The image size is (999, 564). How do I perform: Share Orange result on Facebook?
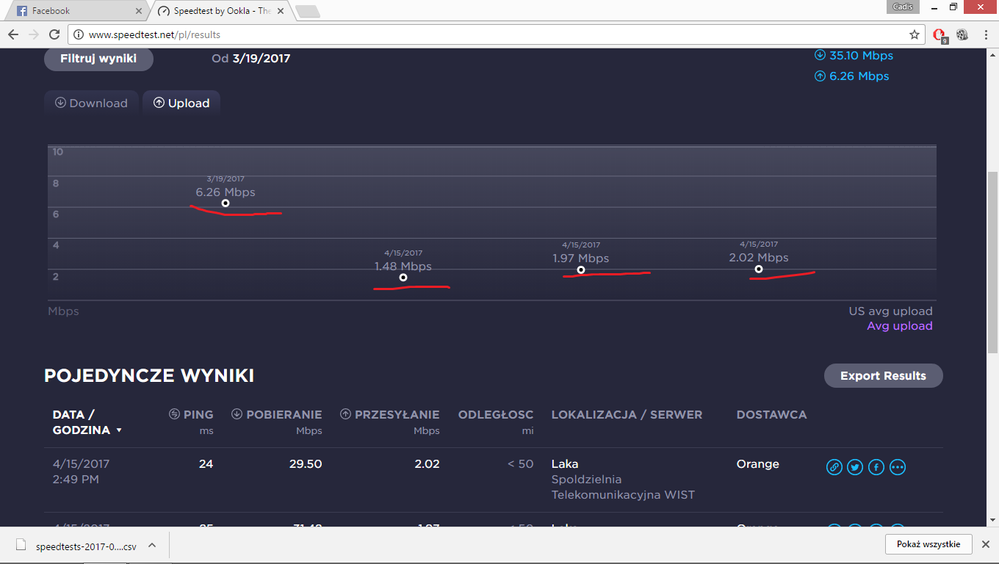click(876, 467)
